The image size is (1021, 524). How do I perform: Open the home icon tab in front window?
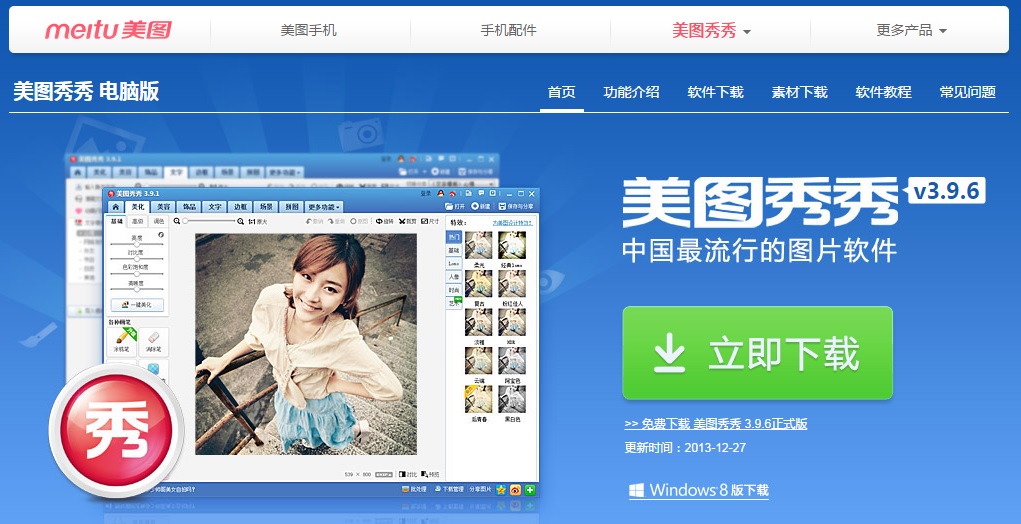point(116,207)
